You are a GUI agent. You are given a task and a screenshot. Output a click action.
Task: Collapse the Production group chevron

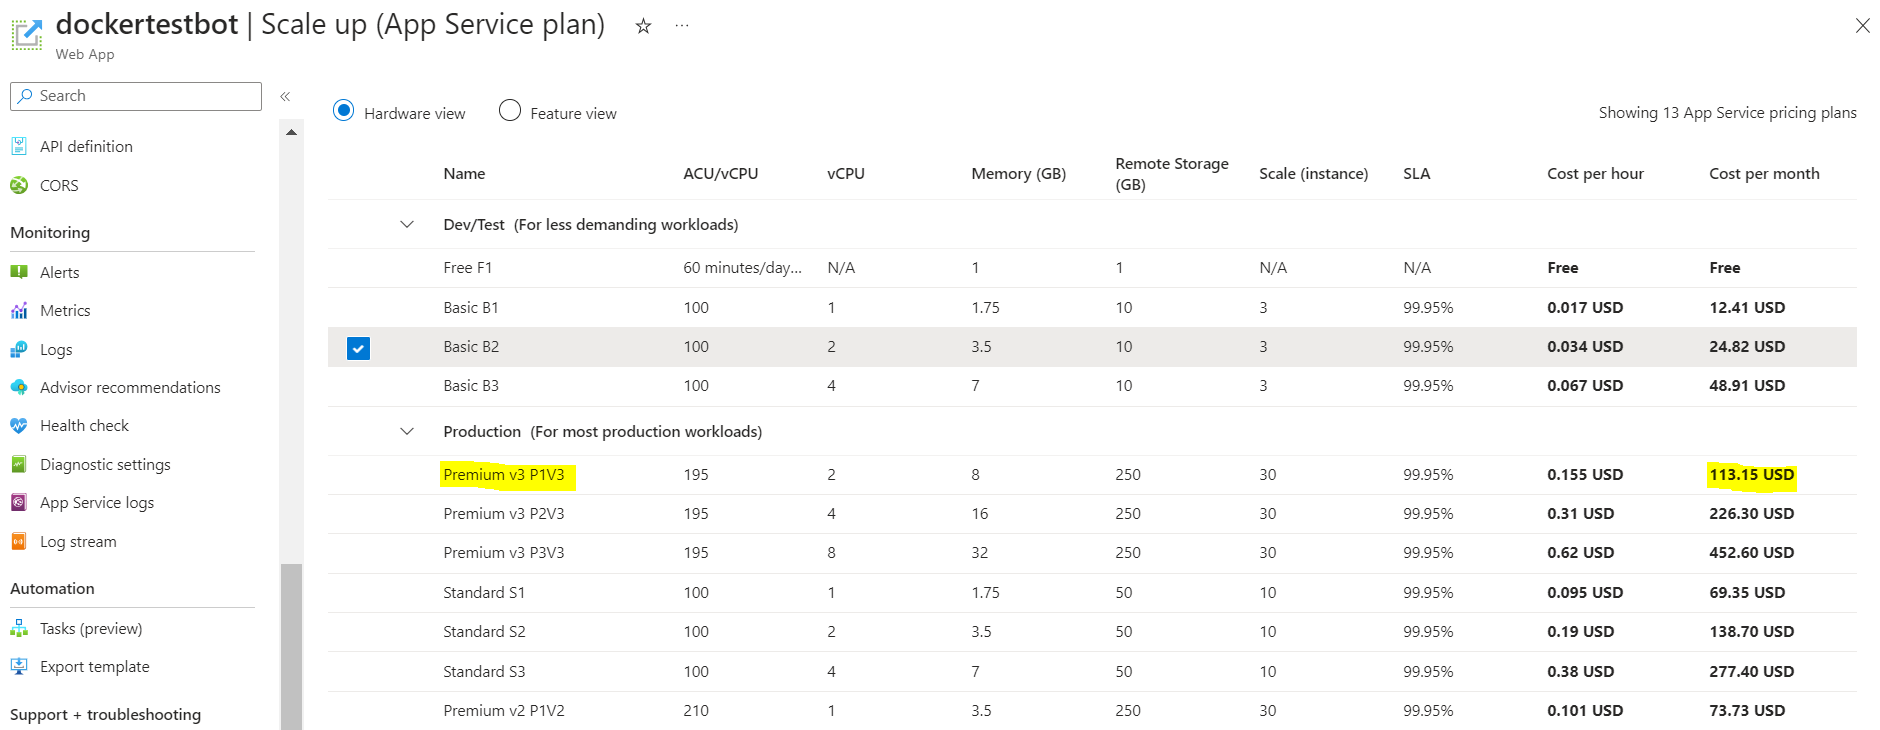pyautogui.click(x=407, y=431)
